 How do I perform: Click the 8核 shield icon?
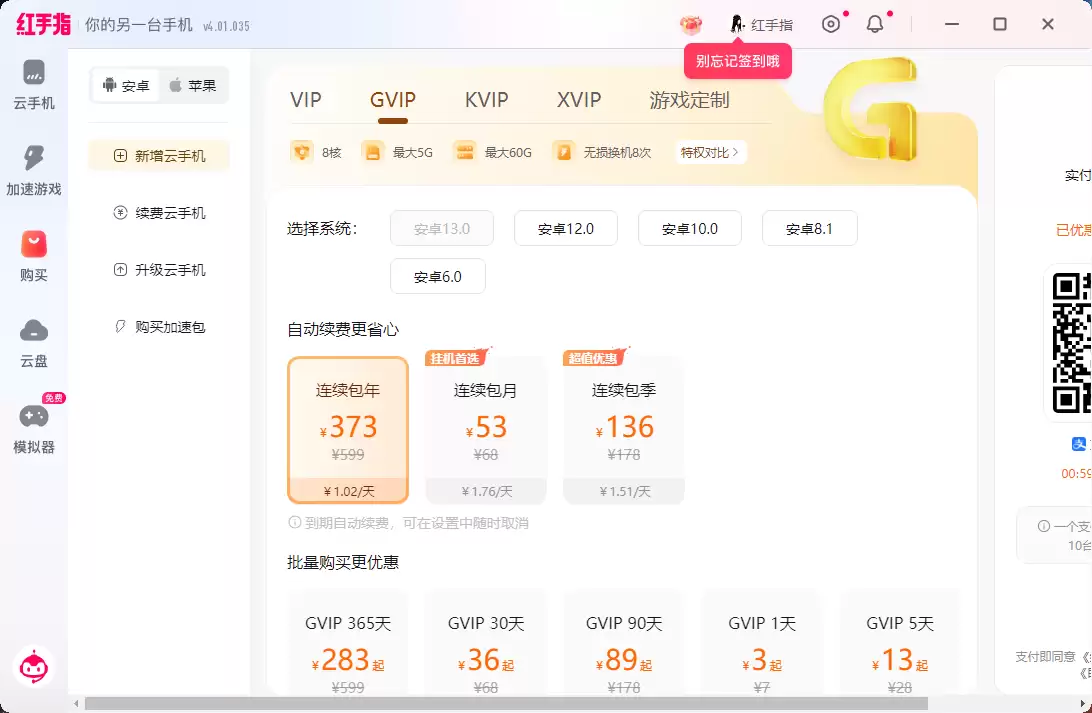[x=302, y=151]
